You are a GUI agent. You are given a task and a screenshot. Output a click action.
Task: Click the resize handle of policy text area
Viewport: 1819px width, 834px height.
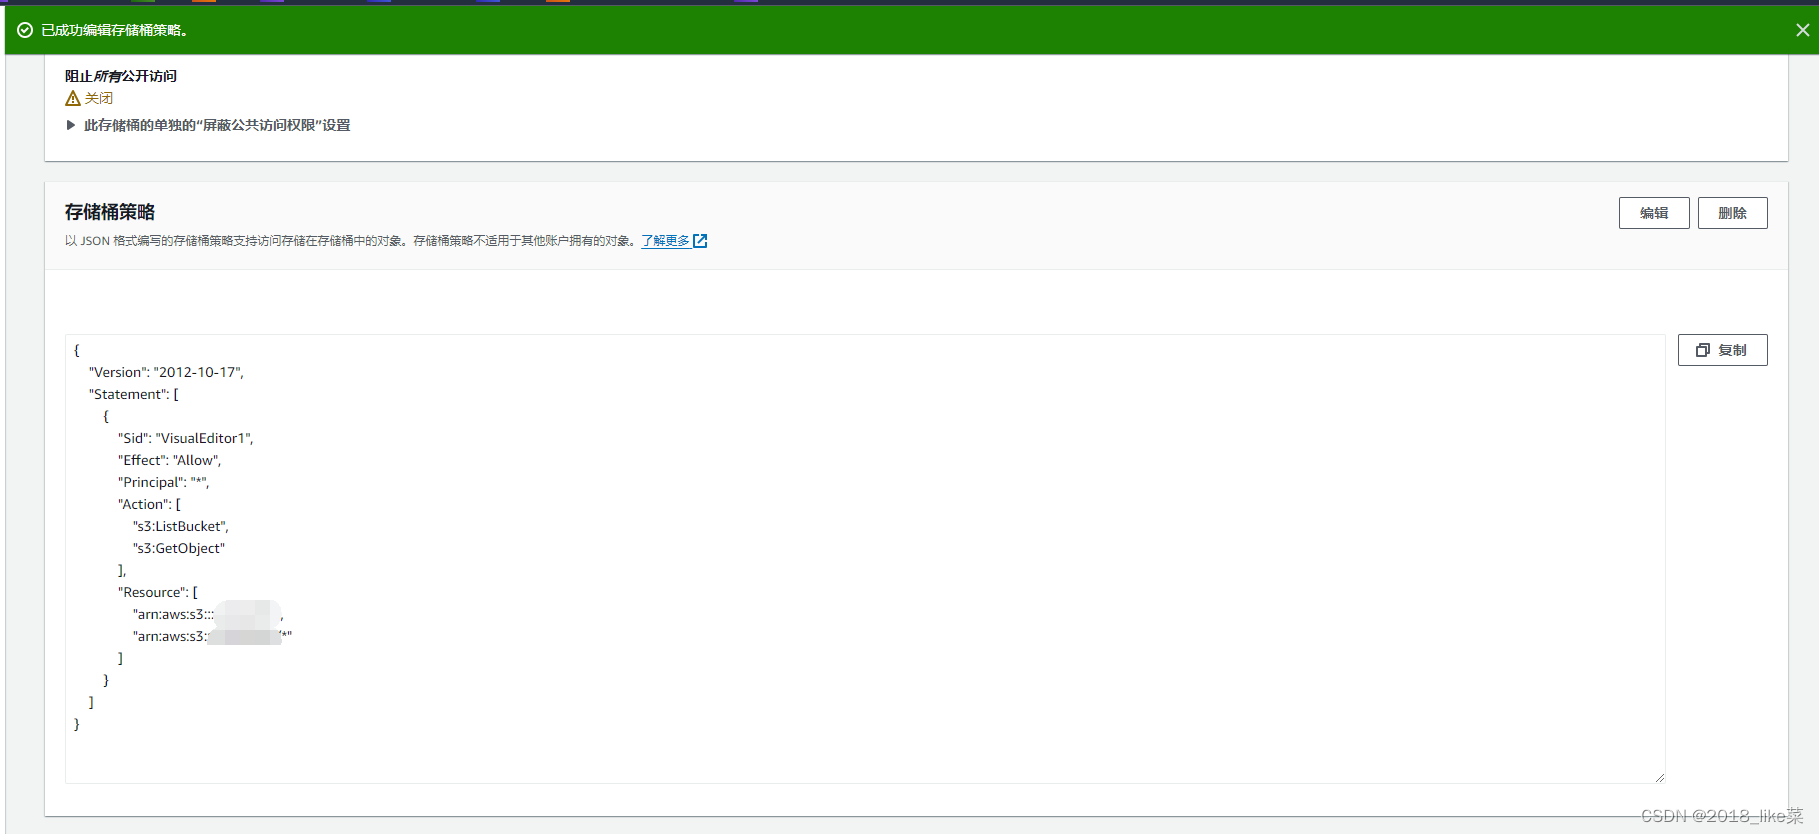pos(1659,777)
